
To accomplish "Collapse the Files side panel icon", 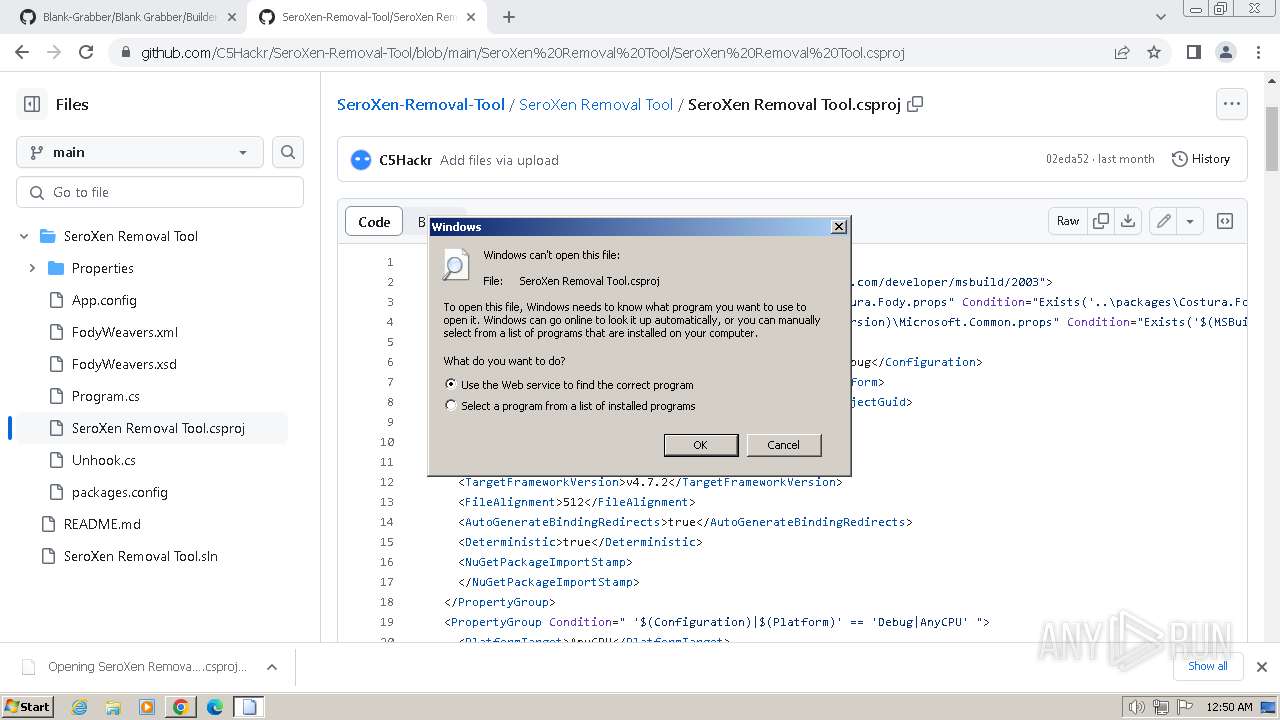I will click(x=32, y=104).
